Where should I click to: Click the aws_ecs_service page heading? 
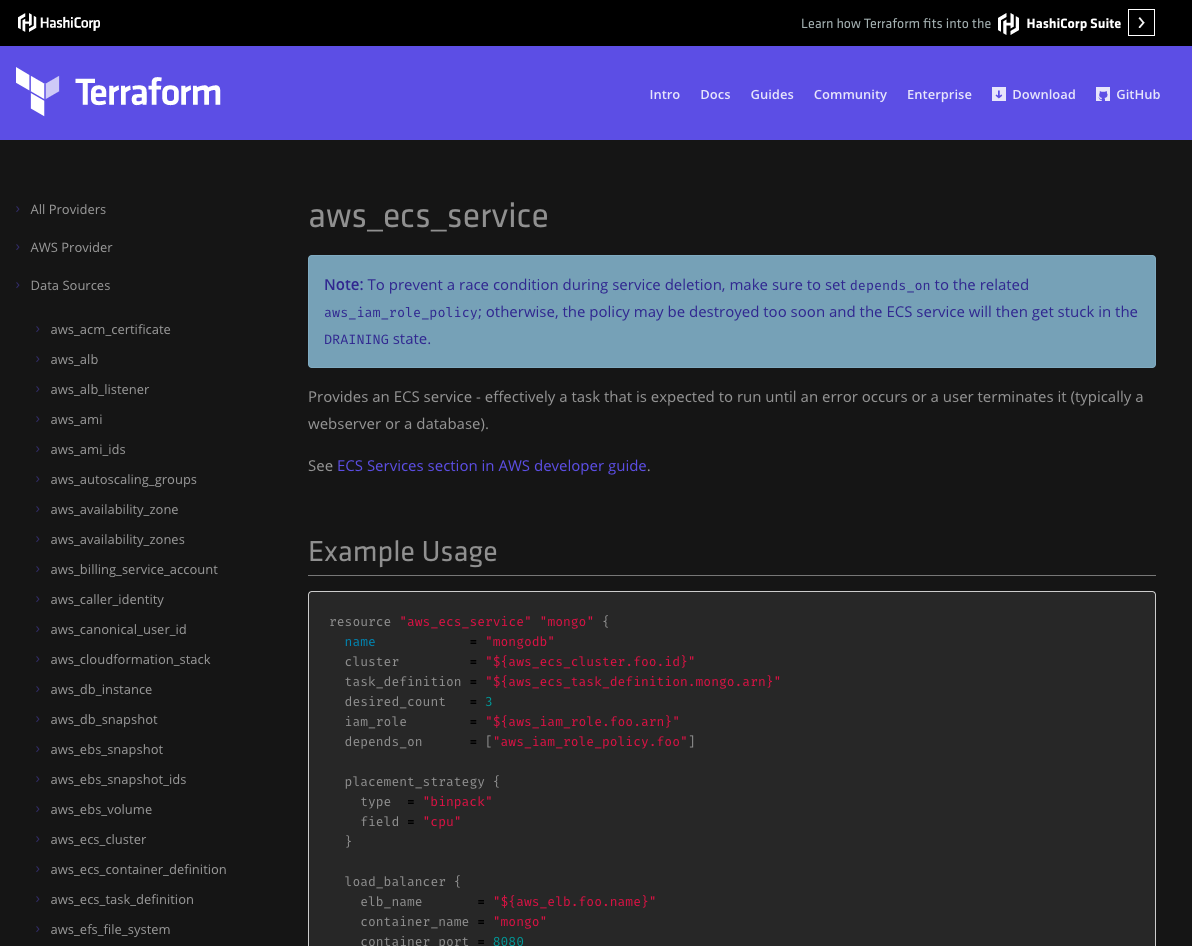[428, 217]
